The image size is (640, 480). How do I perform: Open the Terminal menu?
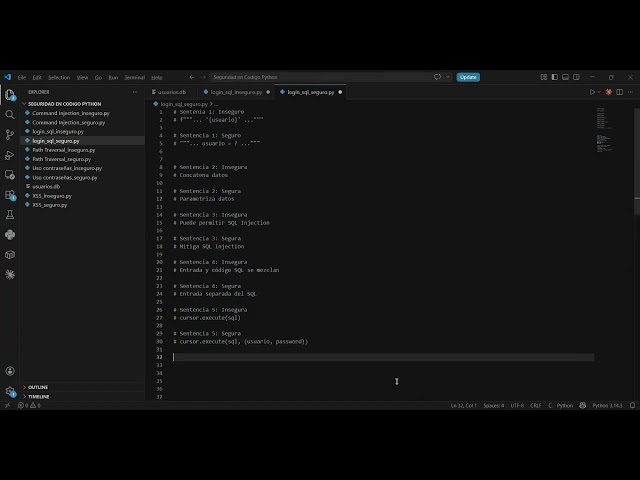click(x=135, y=78)
